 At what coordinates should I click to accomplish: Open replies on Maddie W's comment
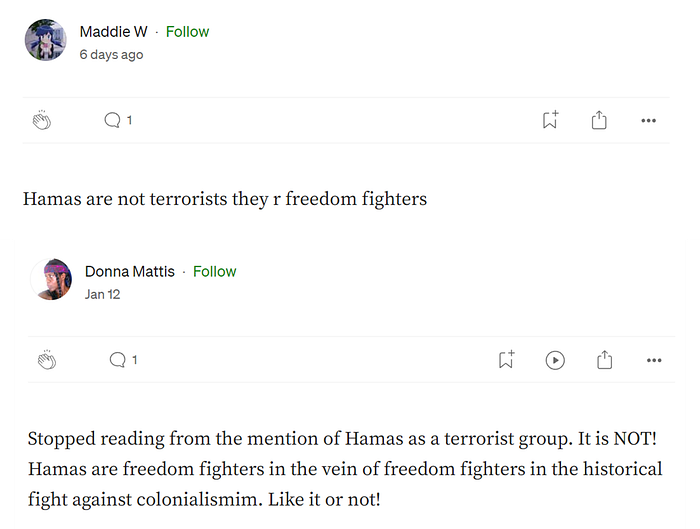[x=118, y=120]
